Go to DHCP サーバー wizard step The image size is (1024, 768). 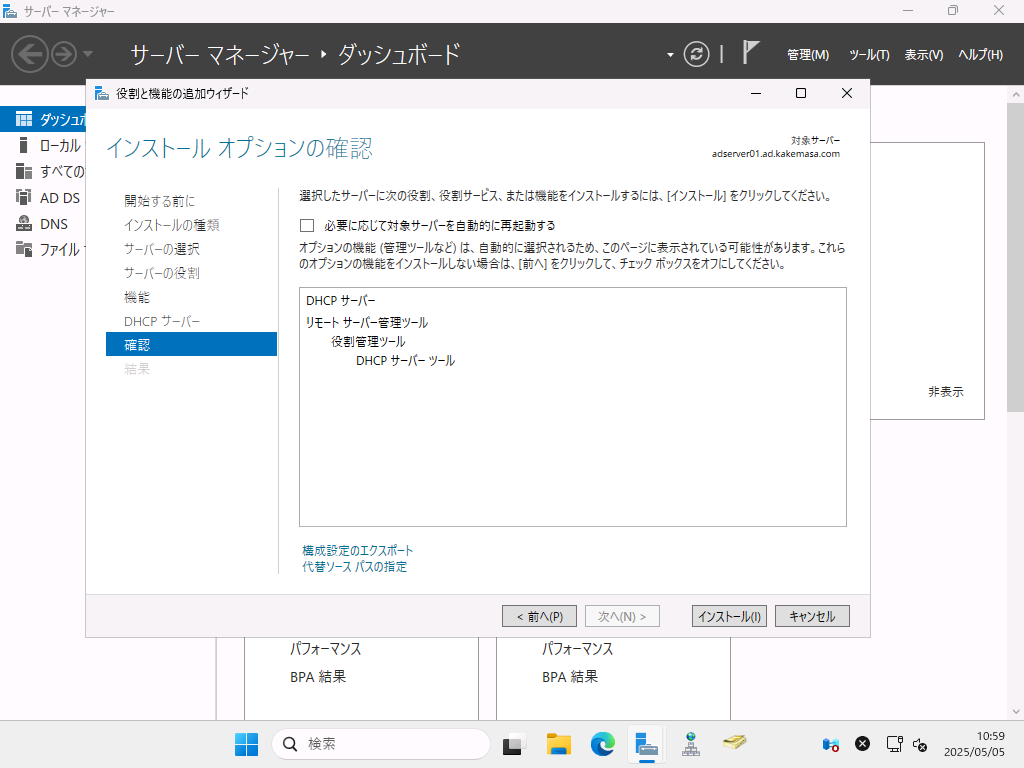pyautogui.click(x=162, y=321)
